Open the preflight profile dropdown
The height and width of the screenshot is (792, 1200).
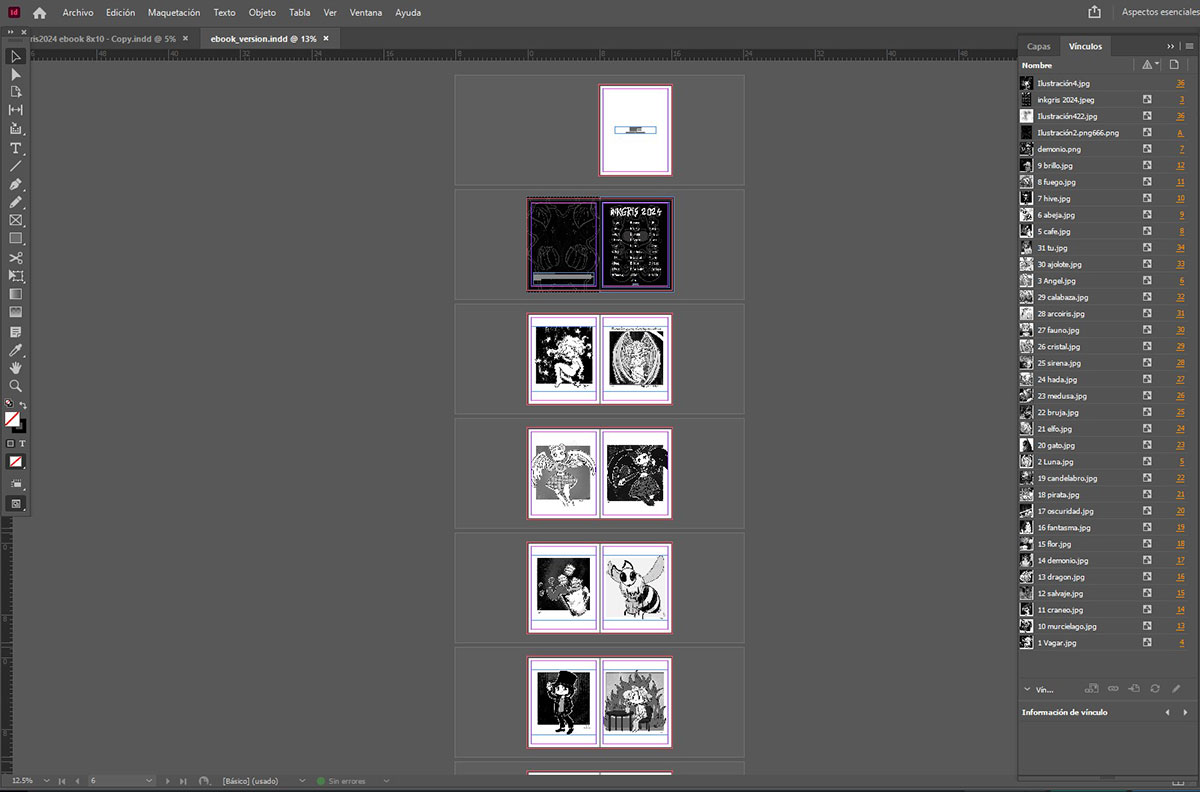point(302,780)
